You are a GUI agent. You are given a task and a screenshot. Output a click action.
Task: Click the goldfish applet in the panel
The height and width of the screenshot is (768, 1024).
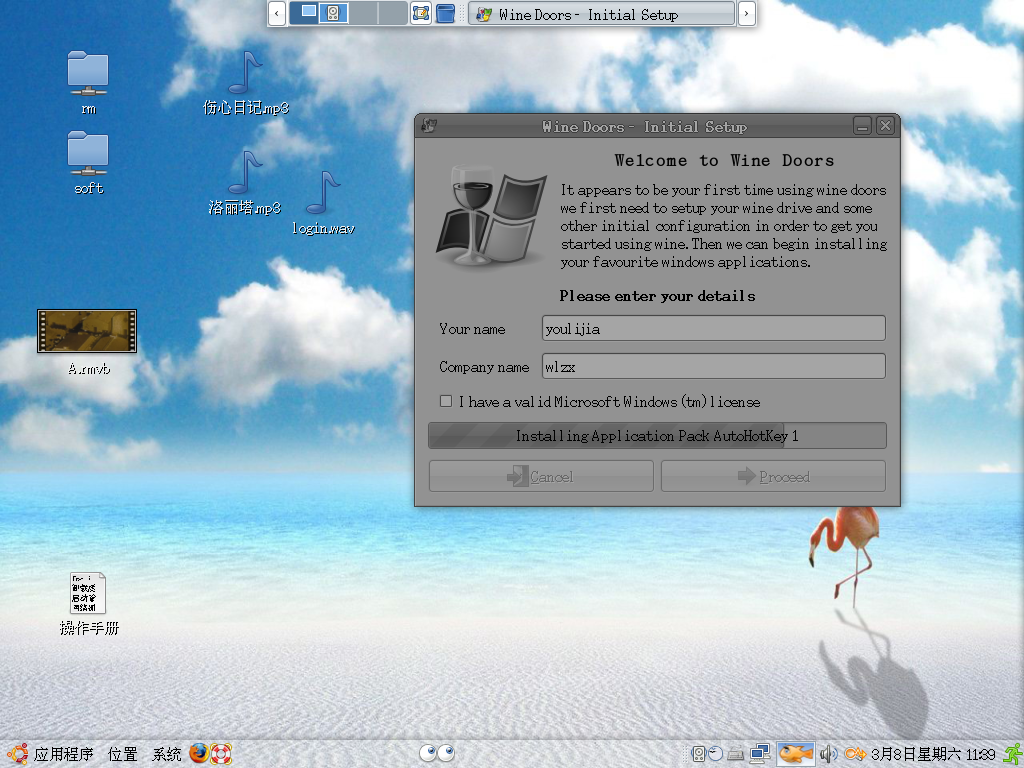pyautogui.click(x=795, y=754)
